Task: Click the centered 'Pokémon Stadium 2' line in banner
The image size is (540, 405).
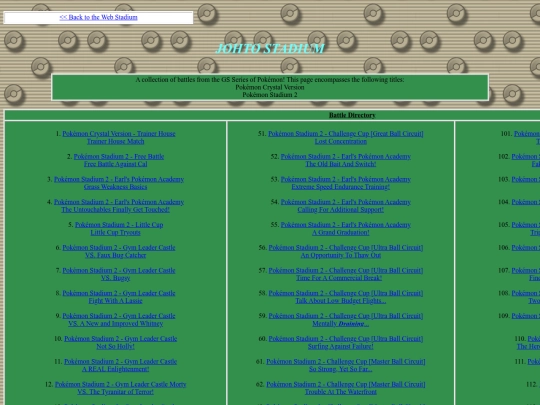Action: [x=270, y=95]
